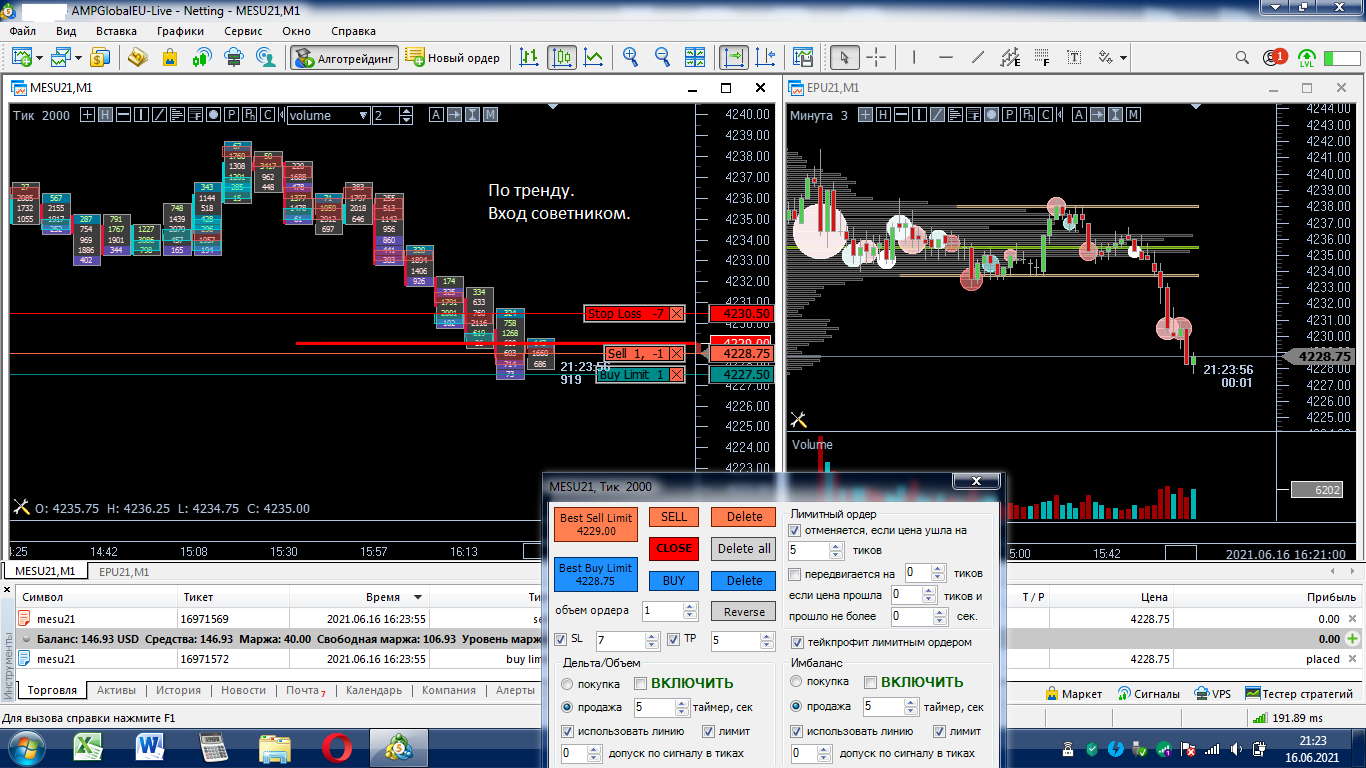The width and height of the screenshot is (1366, 768).
Task: Click the Тестер стратегий button
Action: [1299, 693]
